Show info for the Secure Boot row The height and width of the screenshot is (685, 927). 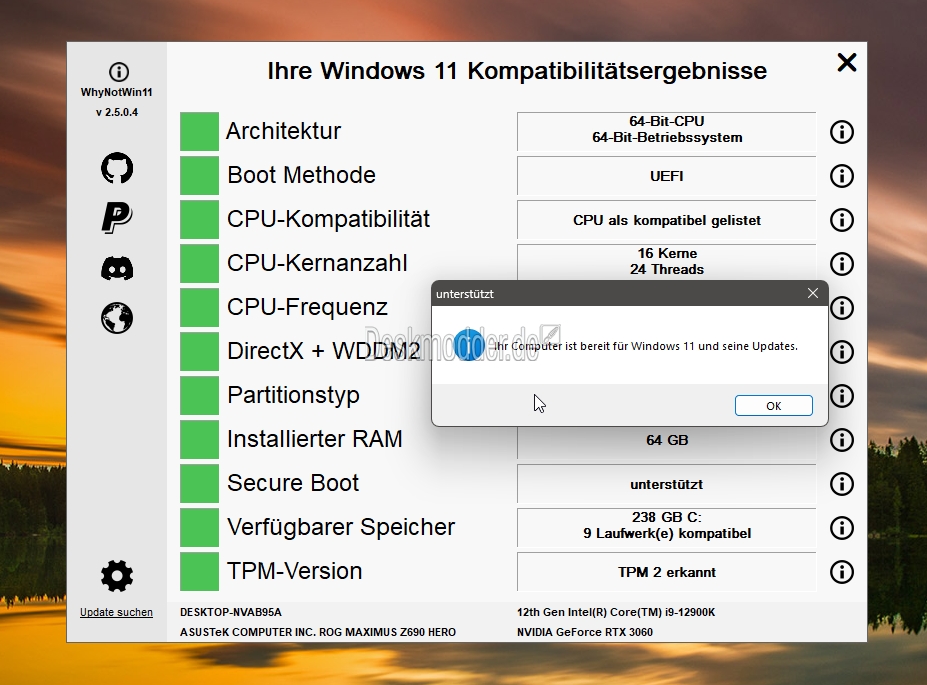841,483
